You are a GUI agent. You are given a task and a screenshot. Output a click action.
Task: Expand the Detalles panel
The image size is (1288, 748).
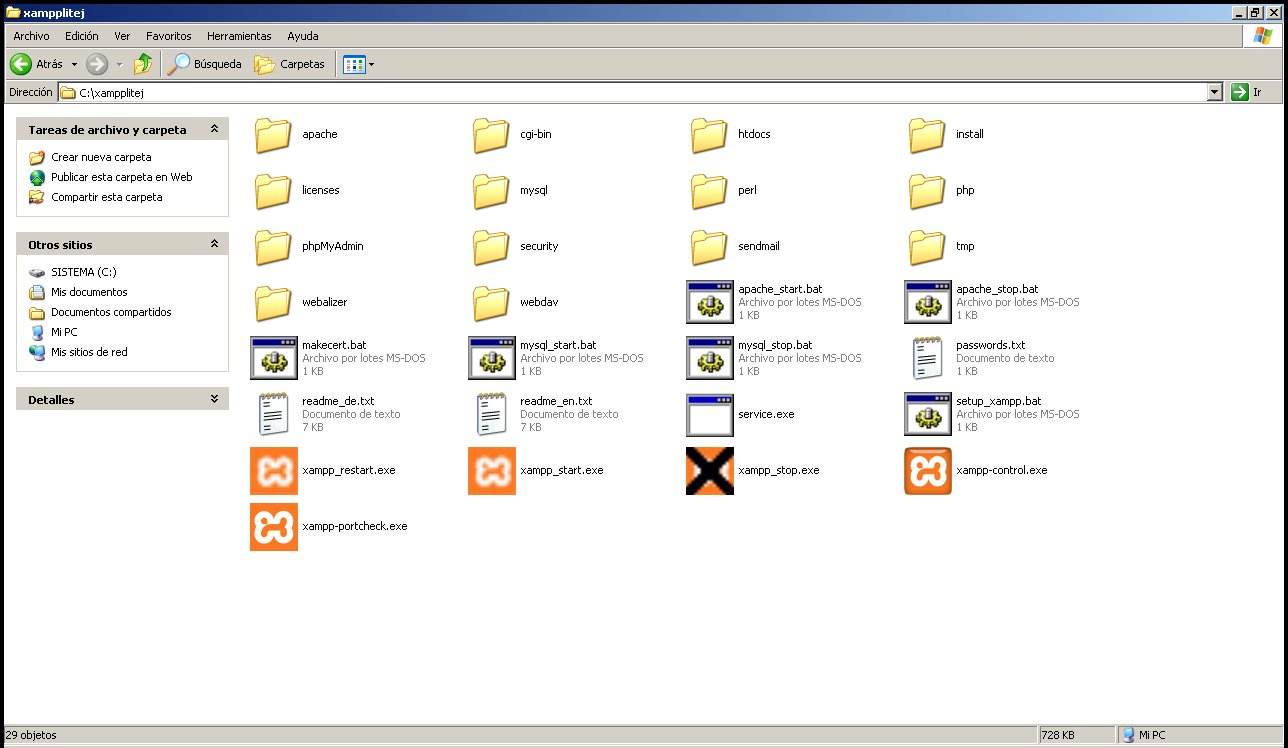[213, 399]
